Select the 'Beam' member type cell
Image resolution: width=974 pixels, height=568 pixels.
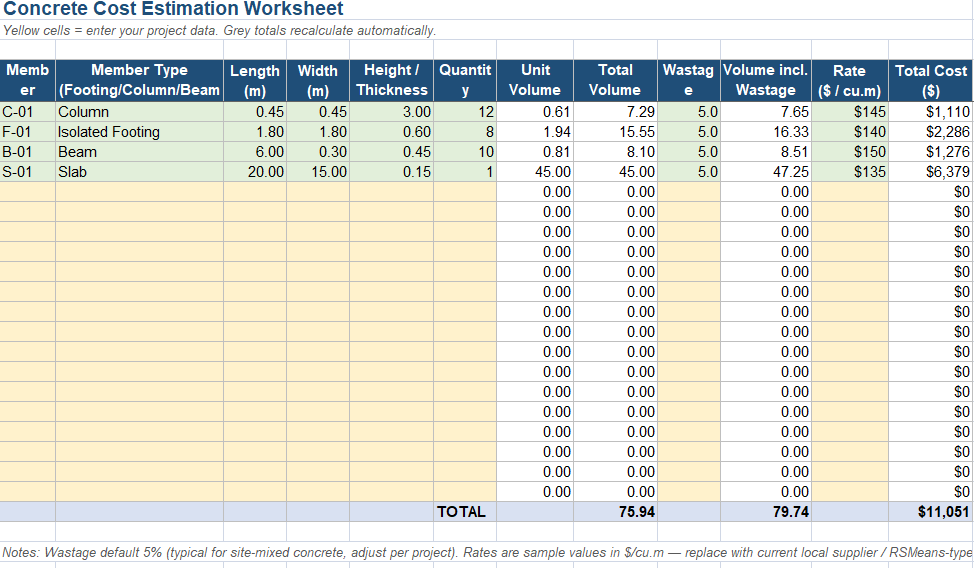click(x=140, y=152)
